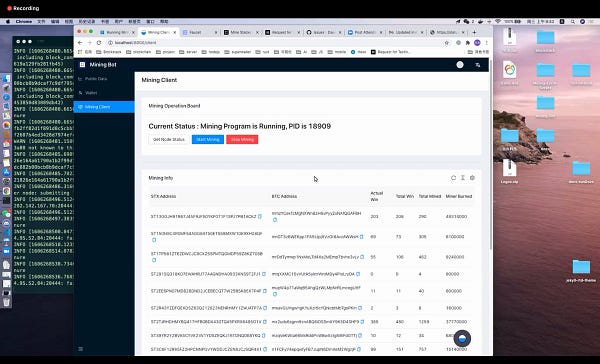This screenshot has width=600, height=364.
Task: Copy BTC address in the 306 Total Mined row
Action: [x=361, y=237]
